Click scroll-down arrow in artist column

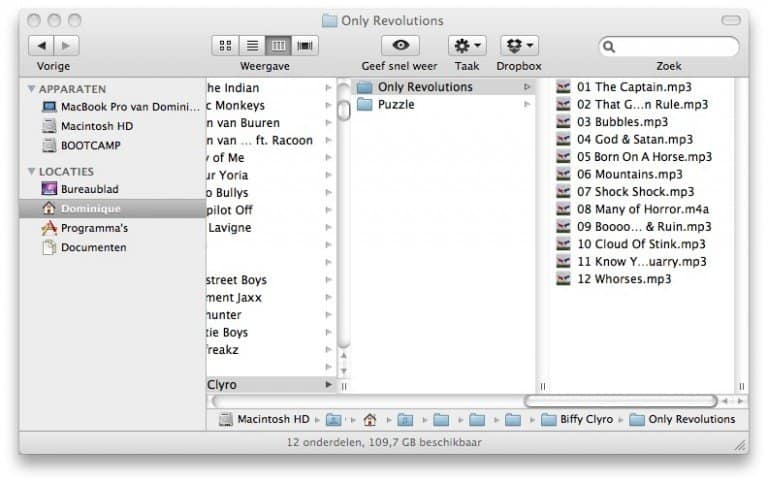click(x=344, y=371)
